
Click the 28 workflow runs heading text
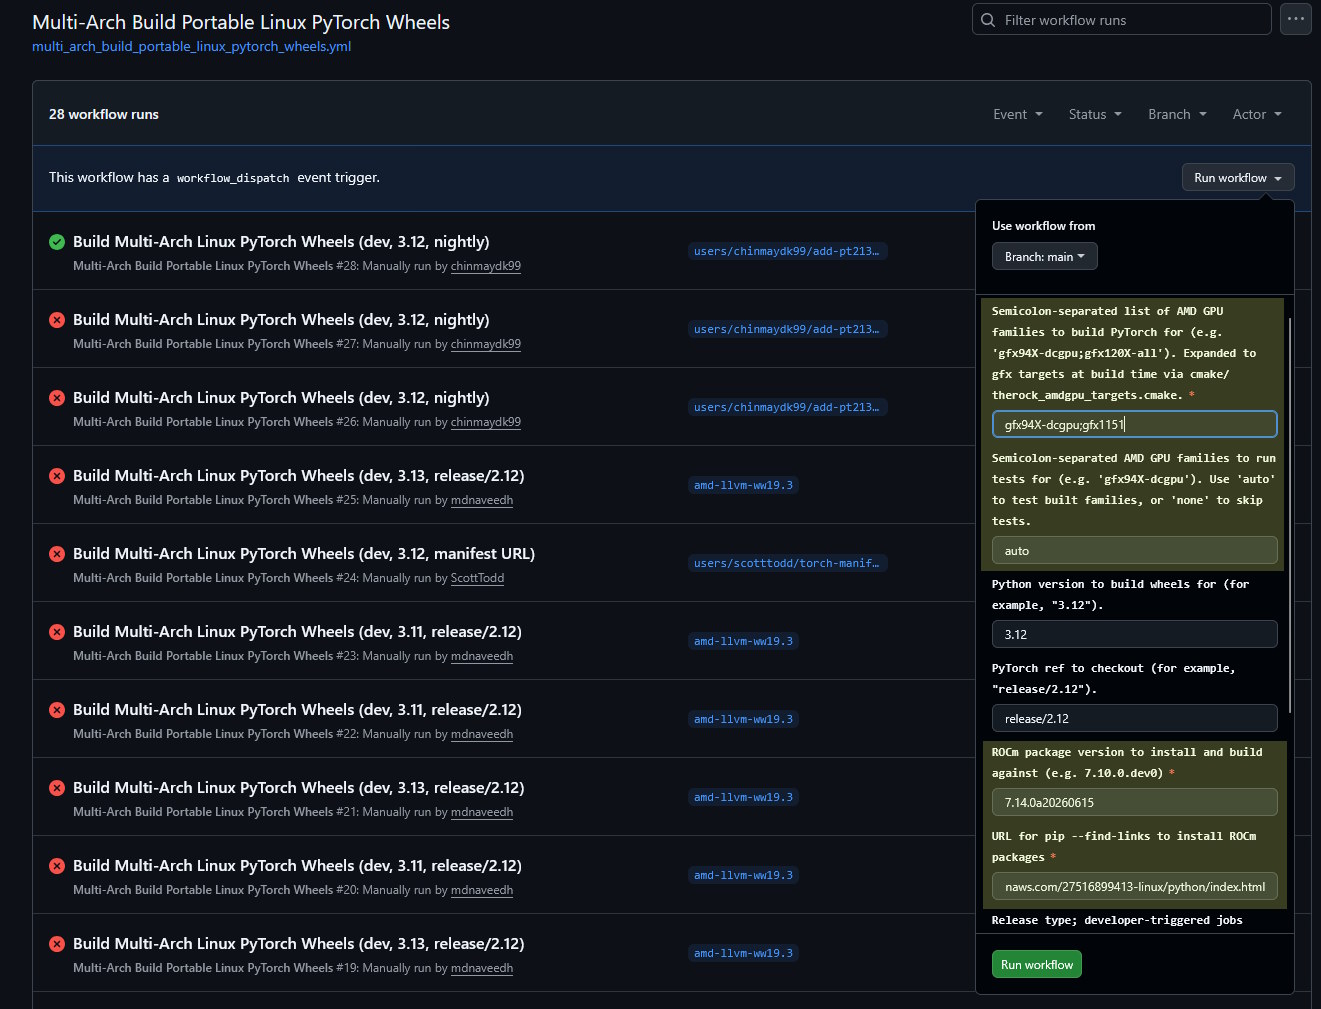click(104, 114)
